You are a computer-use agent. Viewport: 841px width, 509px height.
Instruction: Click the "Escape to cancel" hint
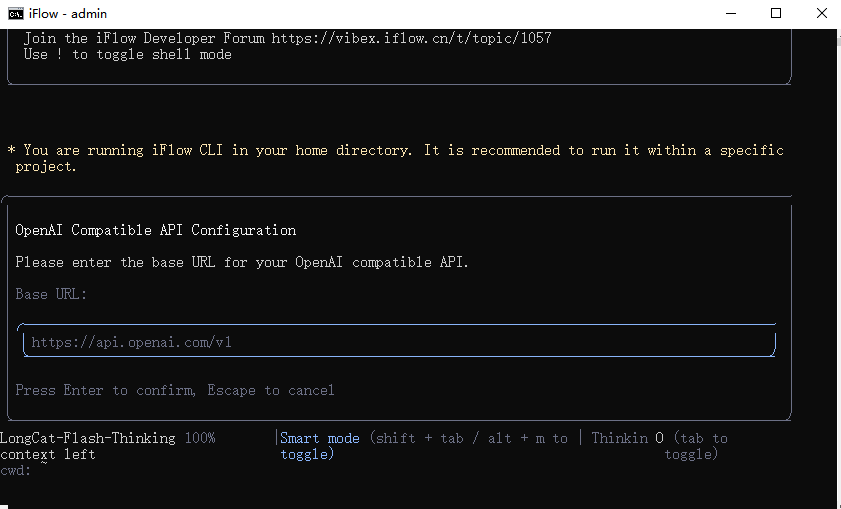click(x=271, y=390)
